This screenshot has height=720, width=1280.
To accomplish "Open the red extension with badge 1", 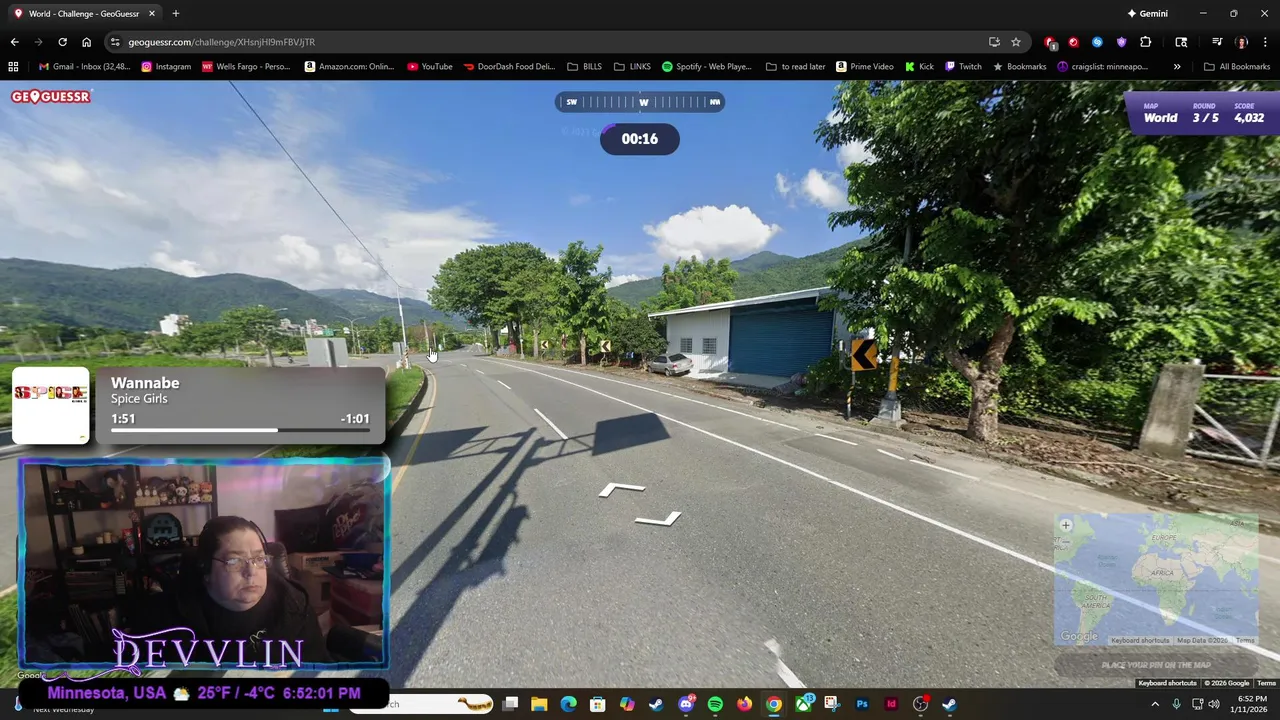I will [x=1050, y=42].
